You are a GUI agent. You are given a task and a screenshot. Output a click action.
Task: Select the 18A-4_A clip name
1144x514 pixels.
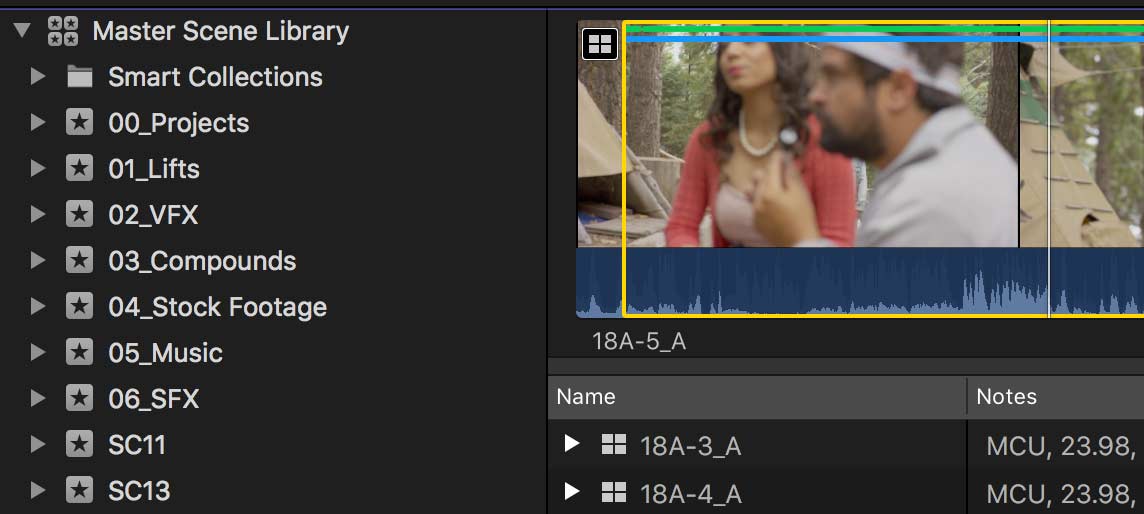(x=691, y=494)
